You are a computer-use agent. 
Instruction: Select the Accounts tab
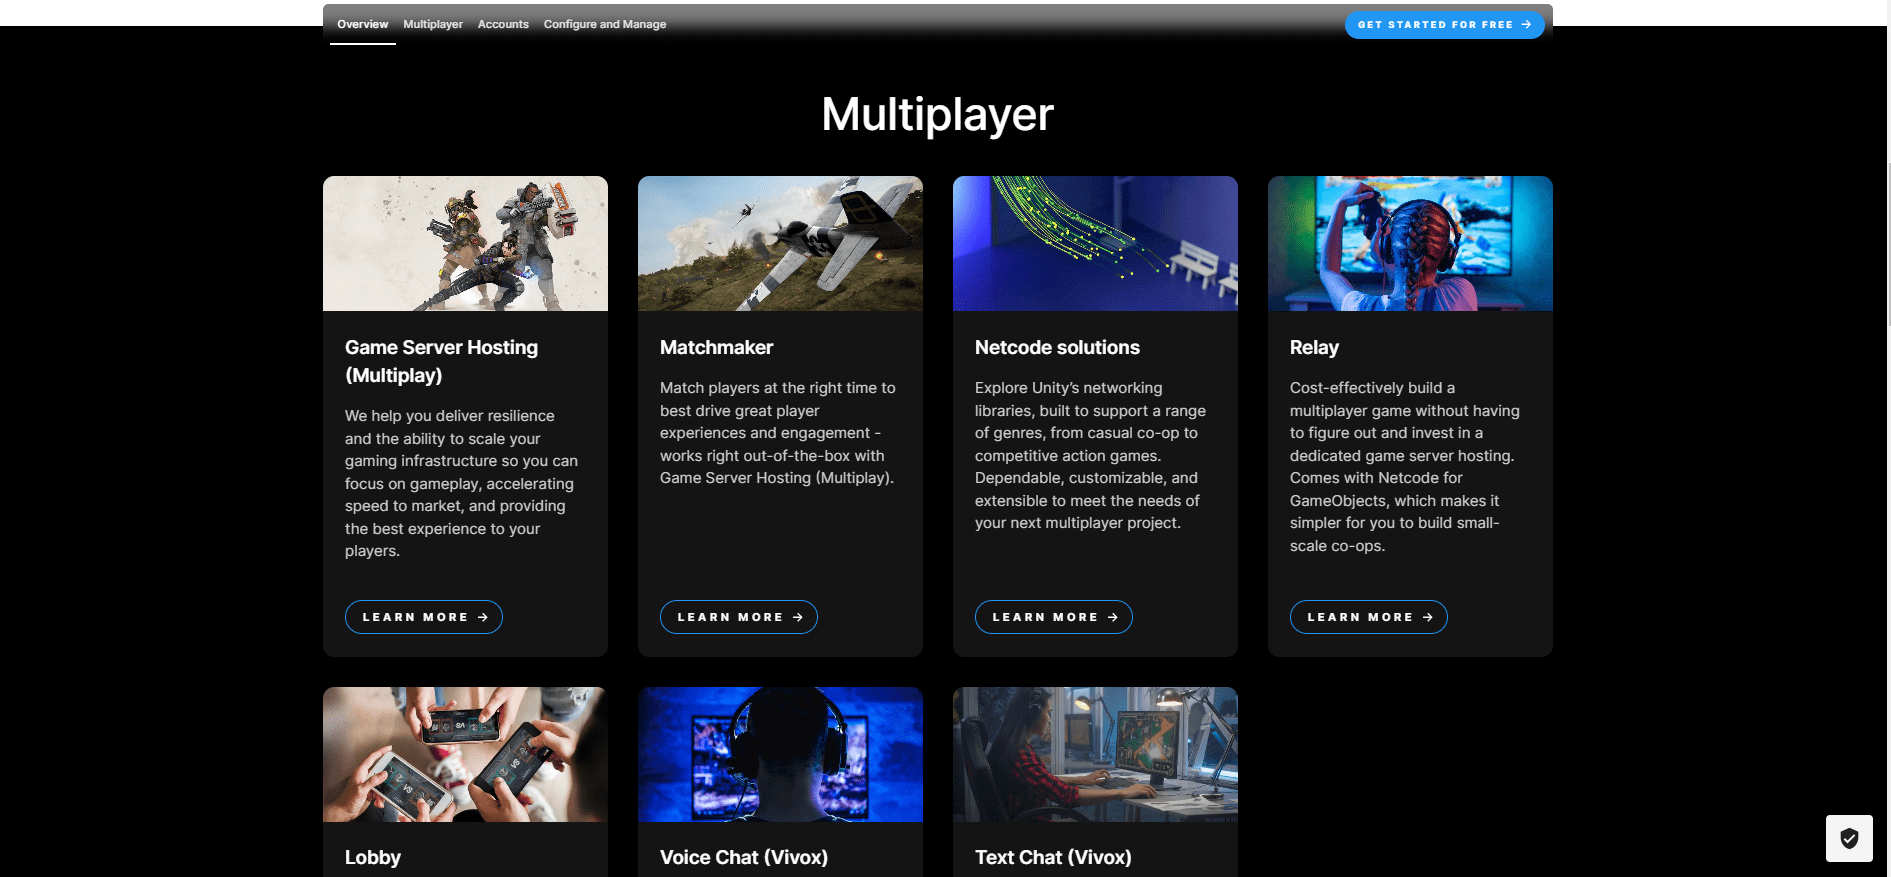(502, 24)
